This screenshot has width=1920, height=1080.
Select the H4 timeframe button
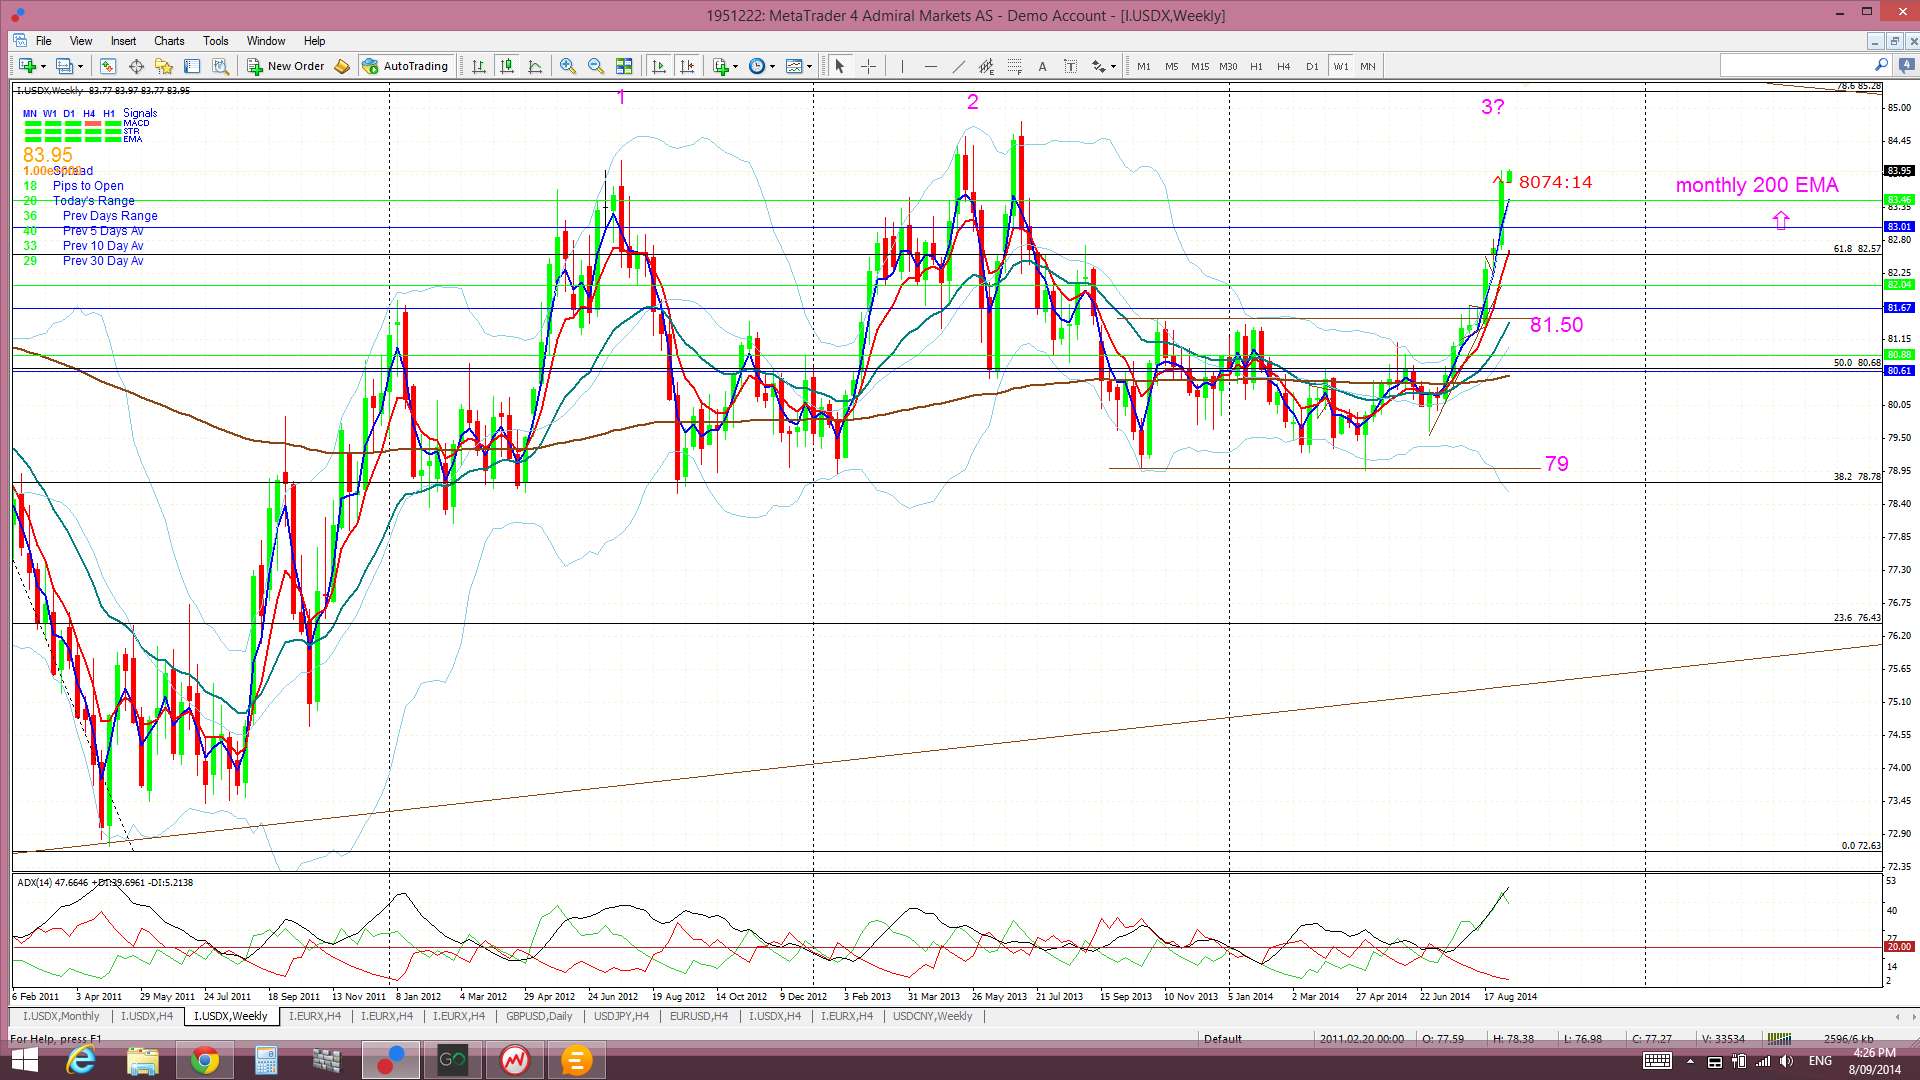1284,66
